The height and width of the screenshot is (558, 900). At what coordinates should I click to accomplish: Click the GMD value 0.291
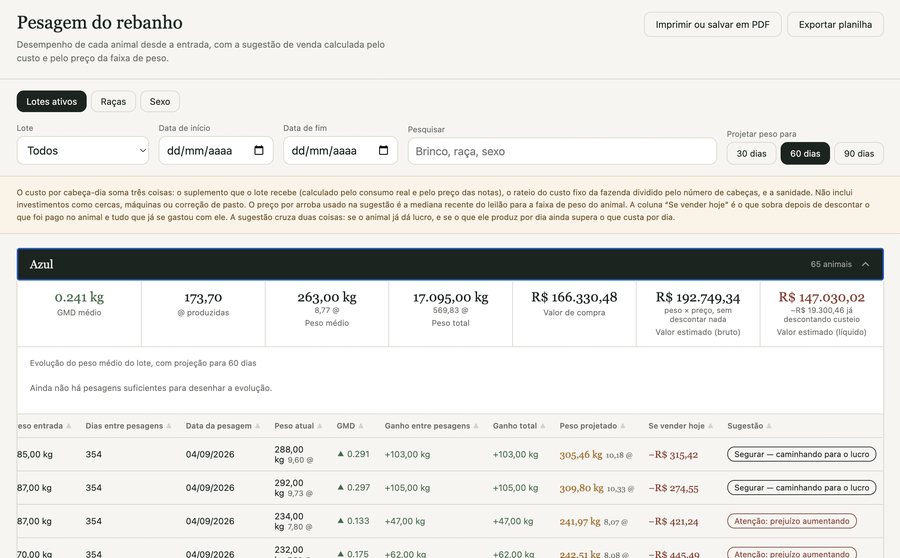click(x=358, y=454)
